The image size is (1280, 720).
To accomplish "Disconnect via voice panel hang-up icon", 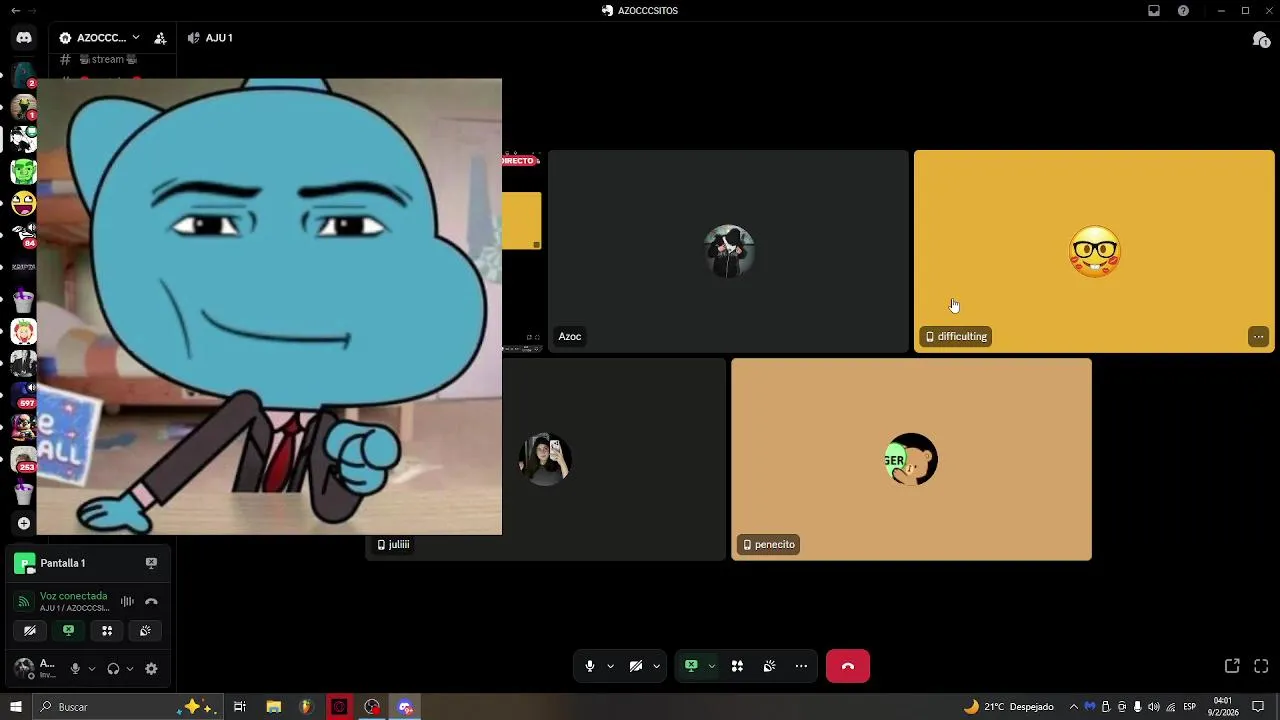I will (151, 601).
